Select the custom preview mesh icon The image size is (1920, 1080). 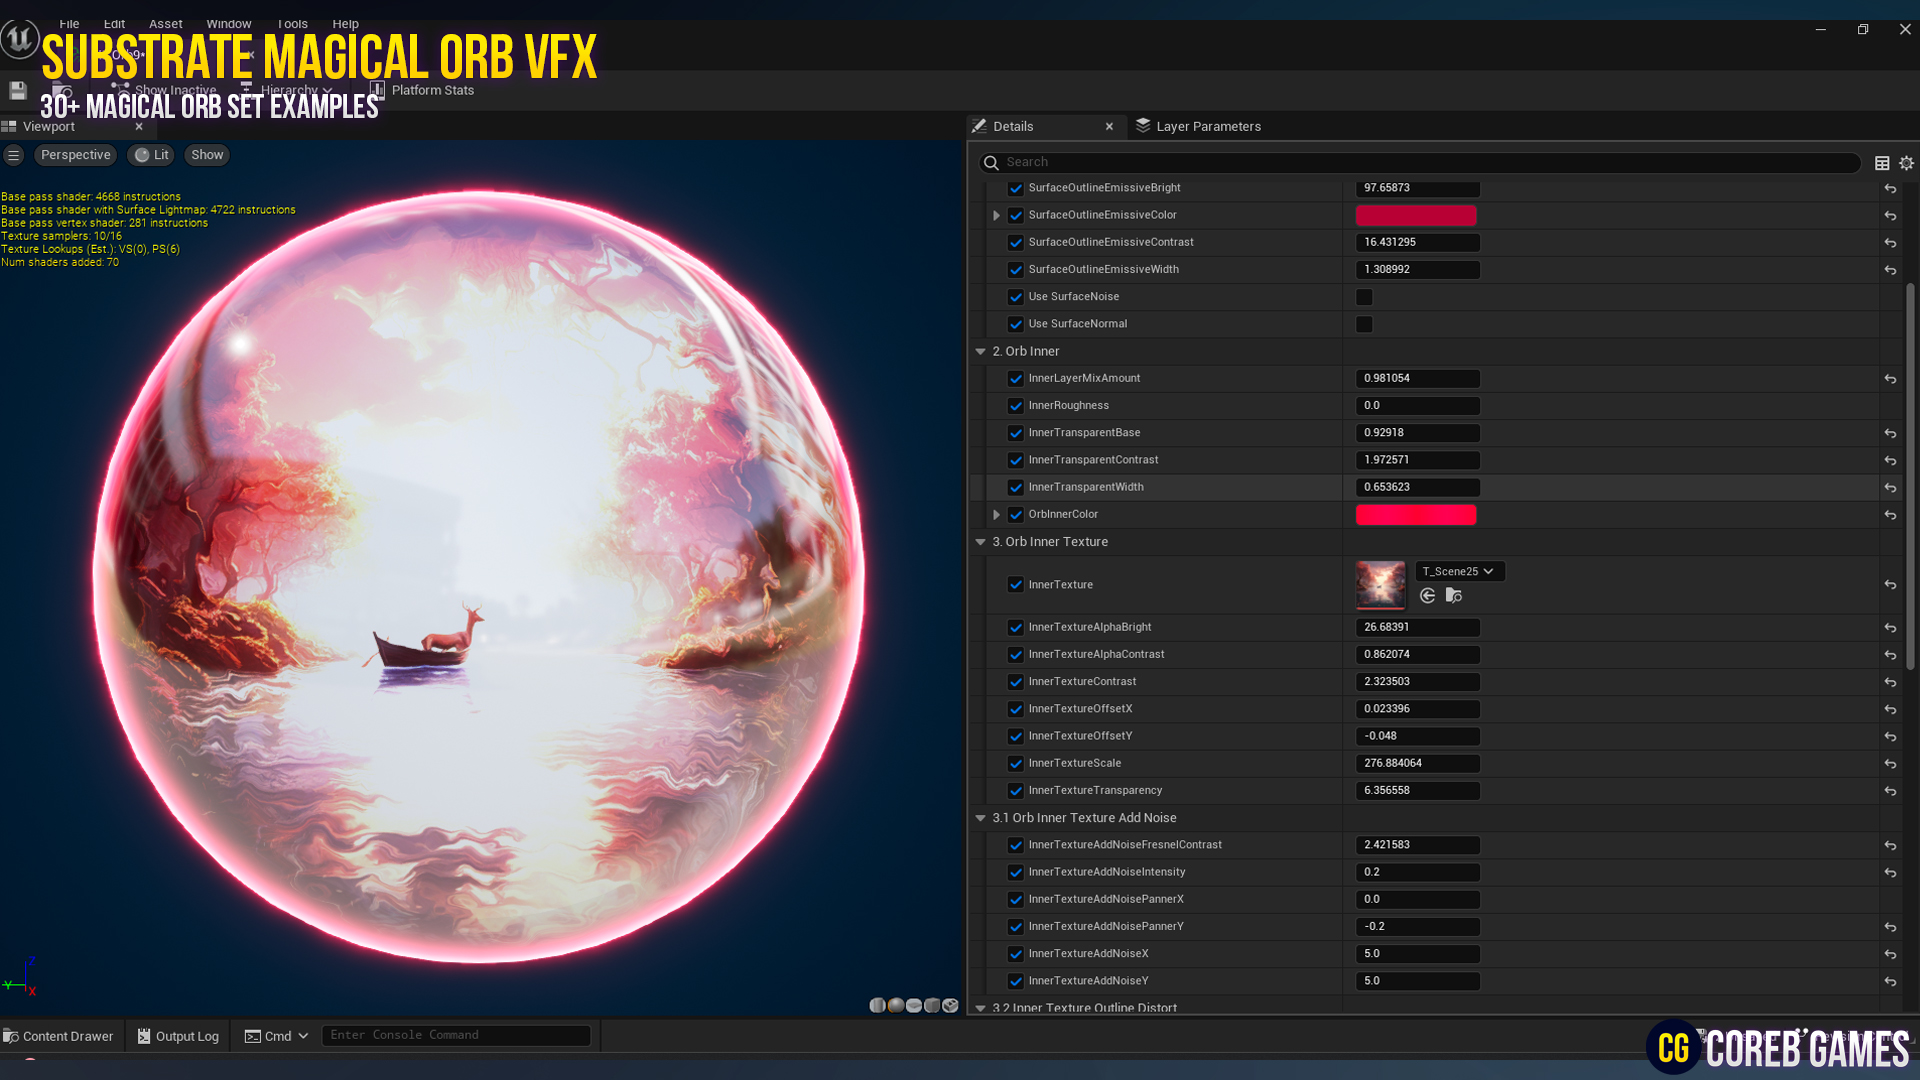950,1005
